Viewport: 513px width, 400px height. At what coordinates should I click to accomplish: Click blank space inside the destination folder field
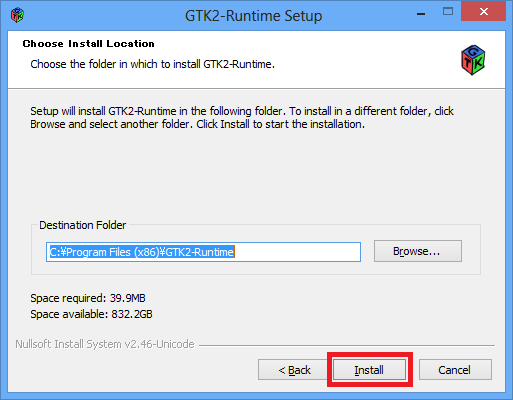297,252
